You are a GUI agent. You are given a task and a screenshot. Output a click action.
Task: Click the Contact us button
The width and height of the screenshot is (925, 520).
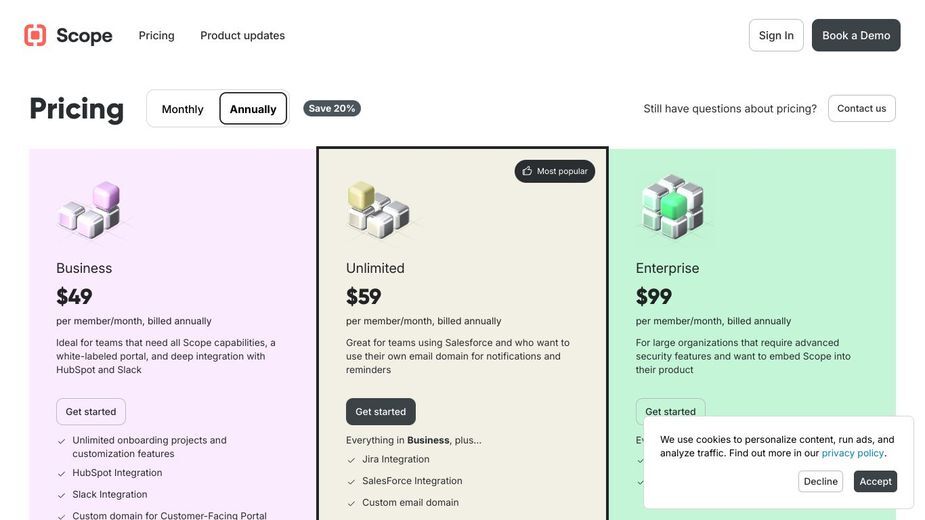[x=861, y=109]
